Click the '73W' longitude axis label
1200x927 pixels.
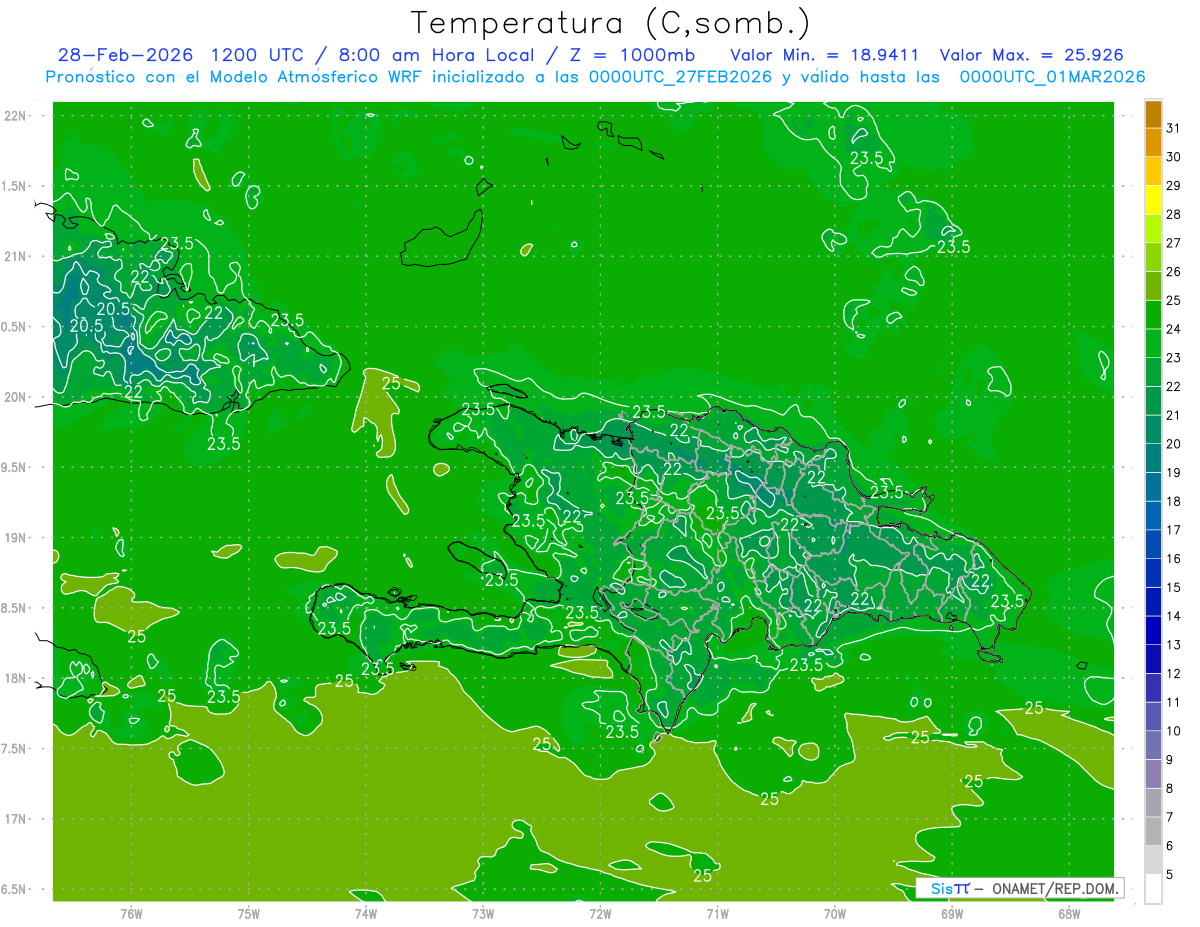tap(483, 914)
